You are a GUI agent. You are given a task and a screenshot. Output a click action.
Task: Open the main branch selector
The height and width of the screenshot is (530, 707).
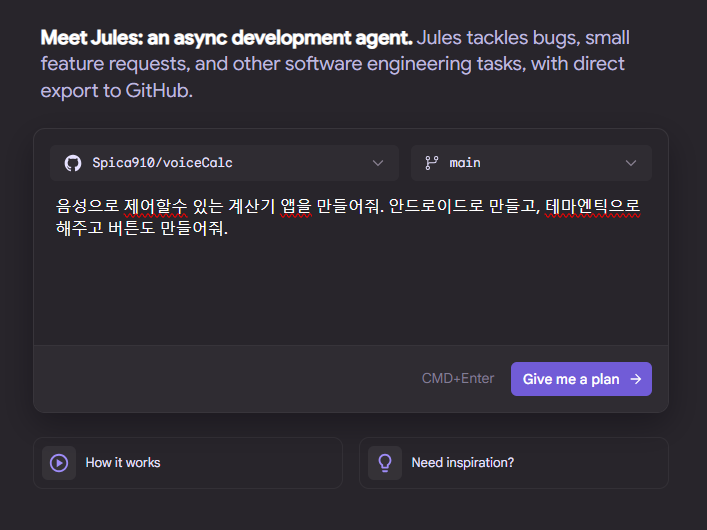coord(531,163)
